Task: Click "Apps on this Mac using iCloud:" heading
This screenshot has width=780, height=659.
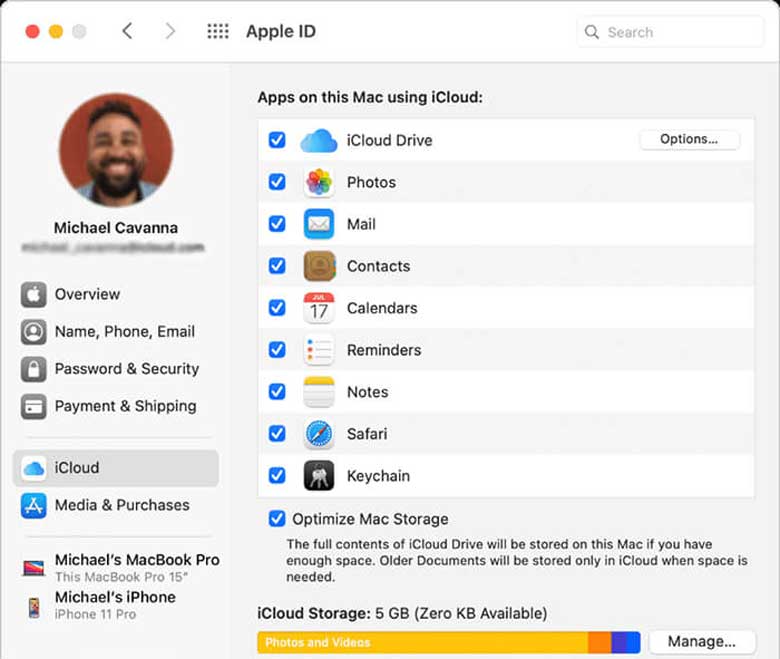Action: pyautogui.click(x=370, y=97)
